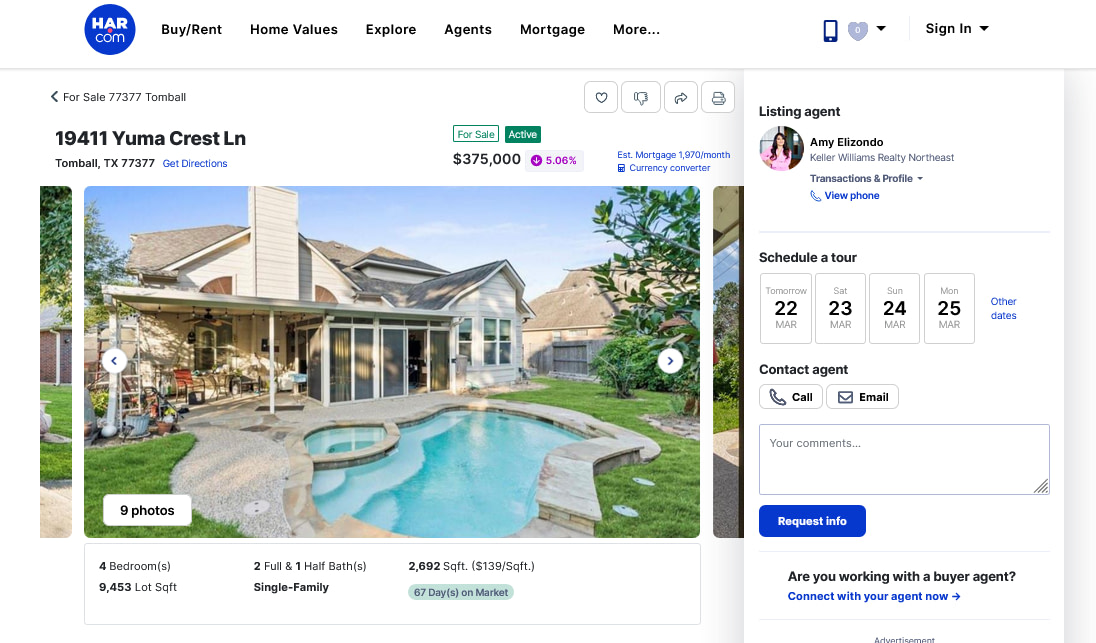
Task: Select tour date Mon 25 Mar
Action: (949, 308)
